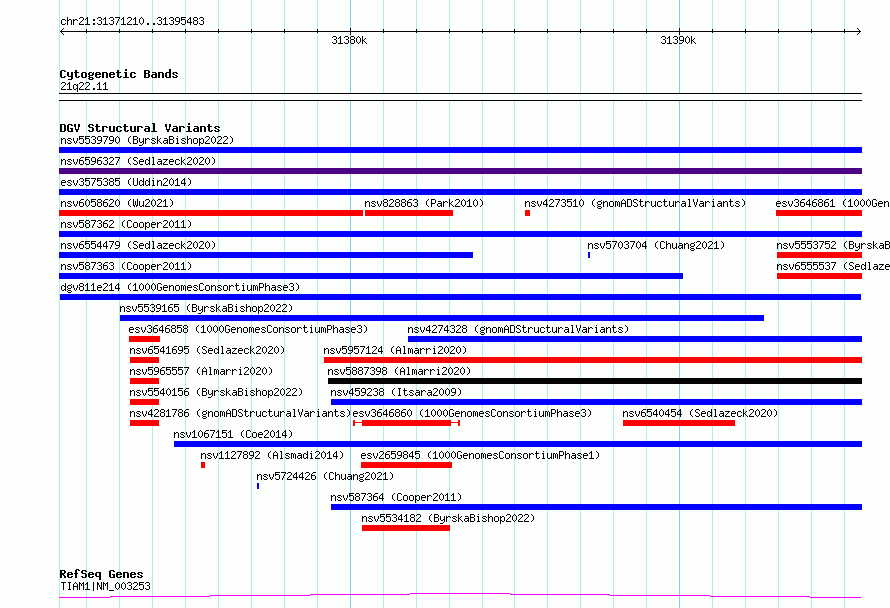The width and height of the screenshot is (890, 608).
Task: Click the nsv6541695 (Sedlazeck2020) label
Action: click(207, 350)
